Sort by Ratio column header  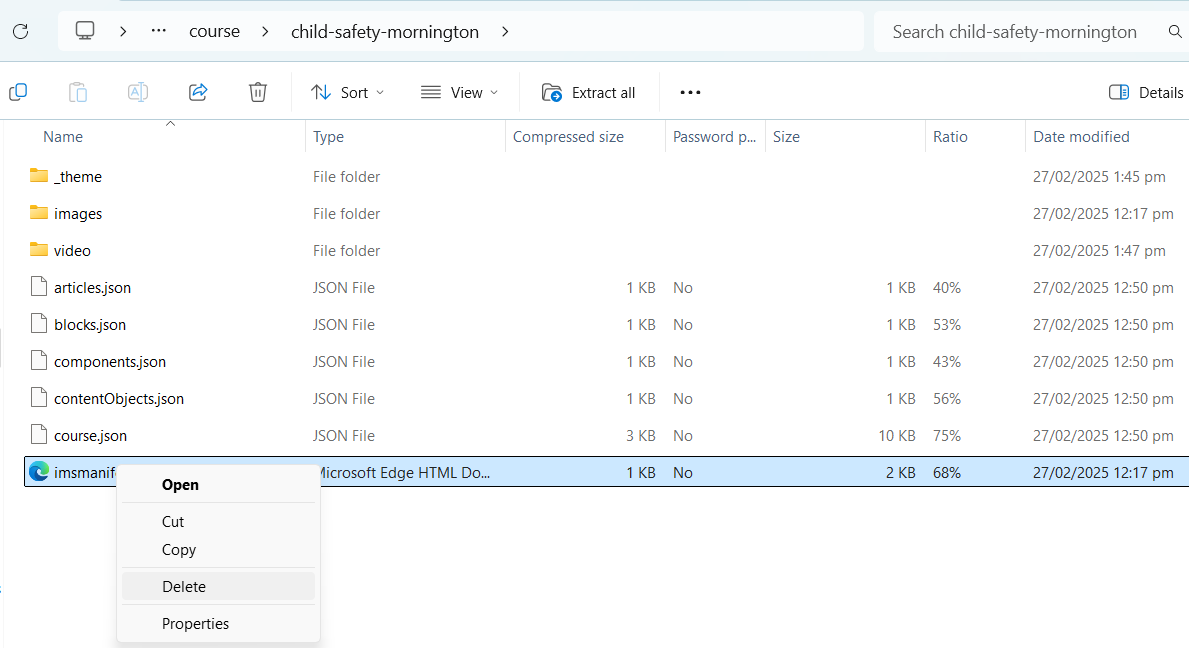(950, 137)
